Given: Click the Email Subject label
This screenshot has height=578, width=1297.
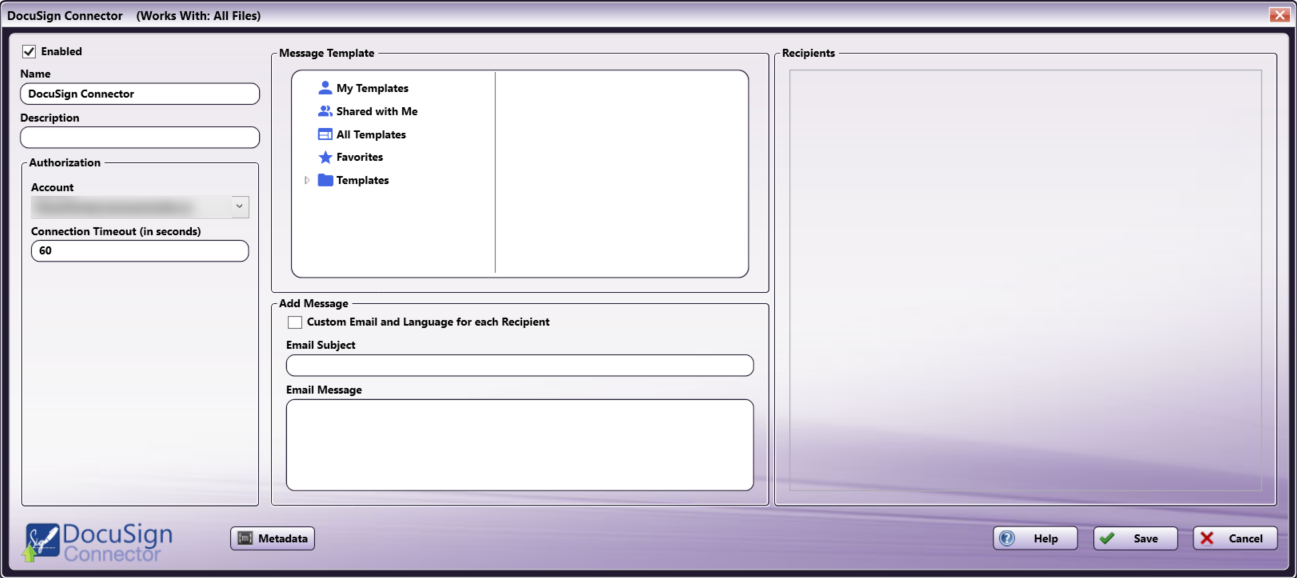Looking at the screenshot, I should pos(321,345).
